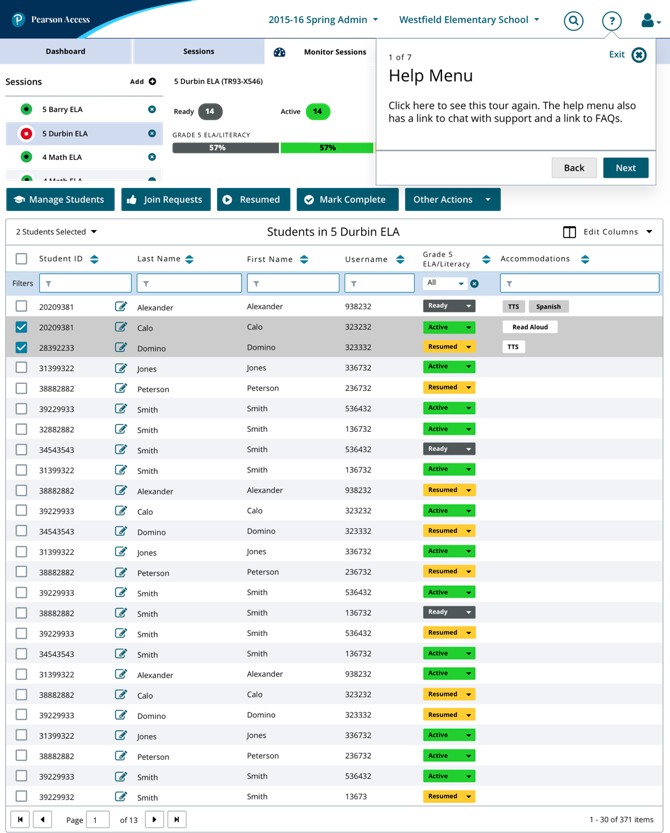Clear the Grade 5 ELA/Literacy status filter
Screen dimensions: 670x833
(x=475, y=284)
